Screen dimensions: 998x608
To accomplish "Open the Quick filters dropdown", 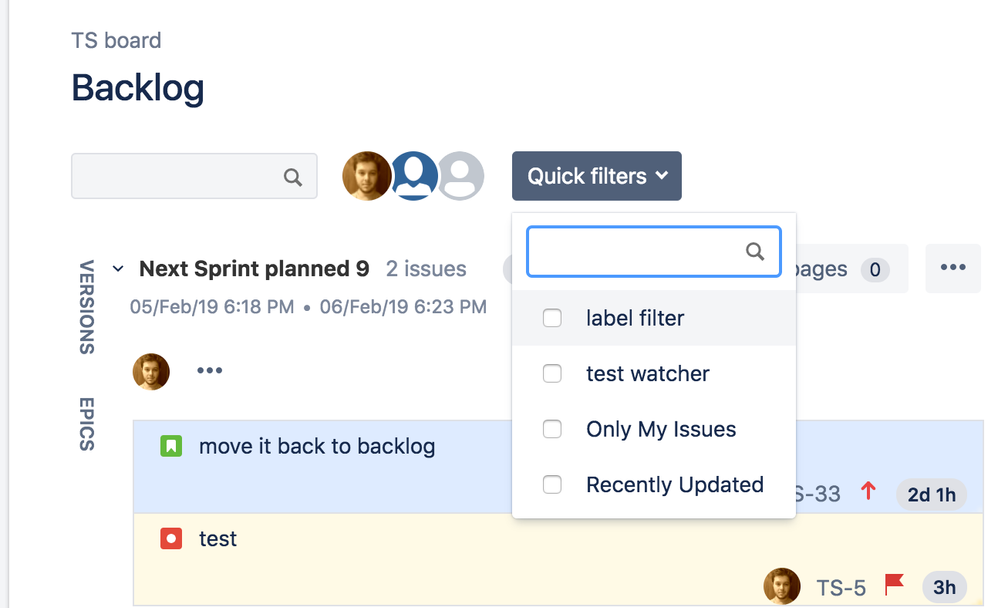I will tap(596, 175).
